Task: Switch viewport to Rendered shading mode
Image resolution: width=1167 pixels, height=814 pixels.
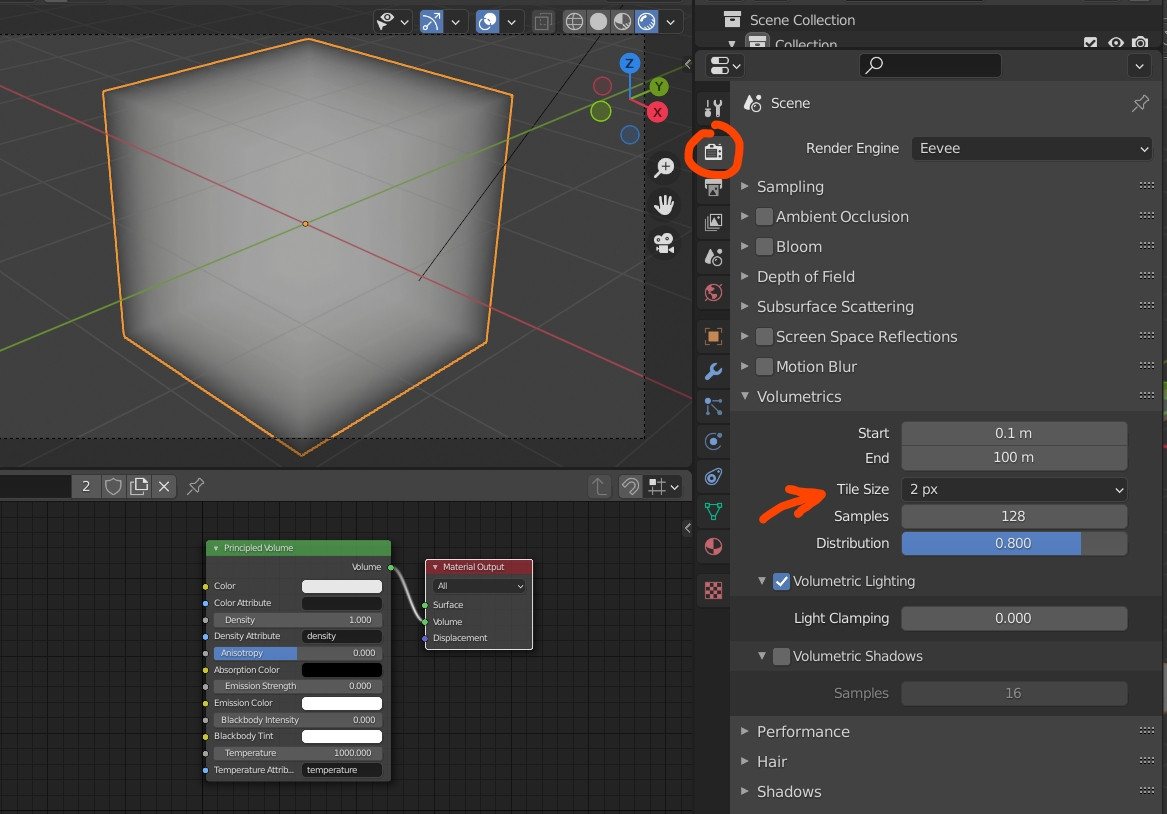Action: tap(645, 21)
